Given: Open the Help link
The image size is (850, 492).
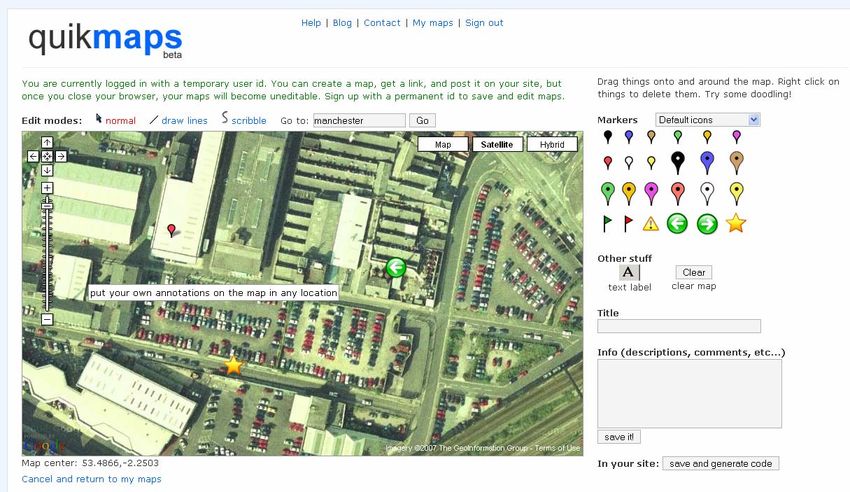Looking at the screenshot, I should 311,23.
